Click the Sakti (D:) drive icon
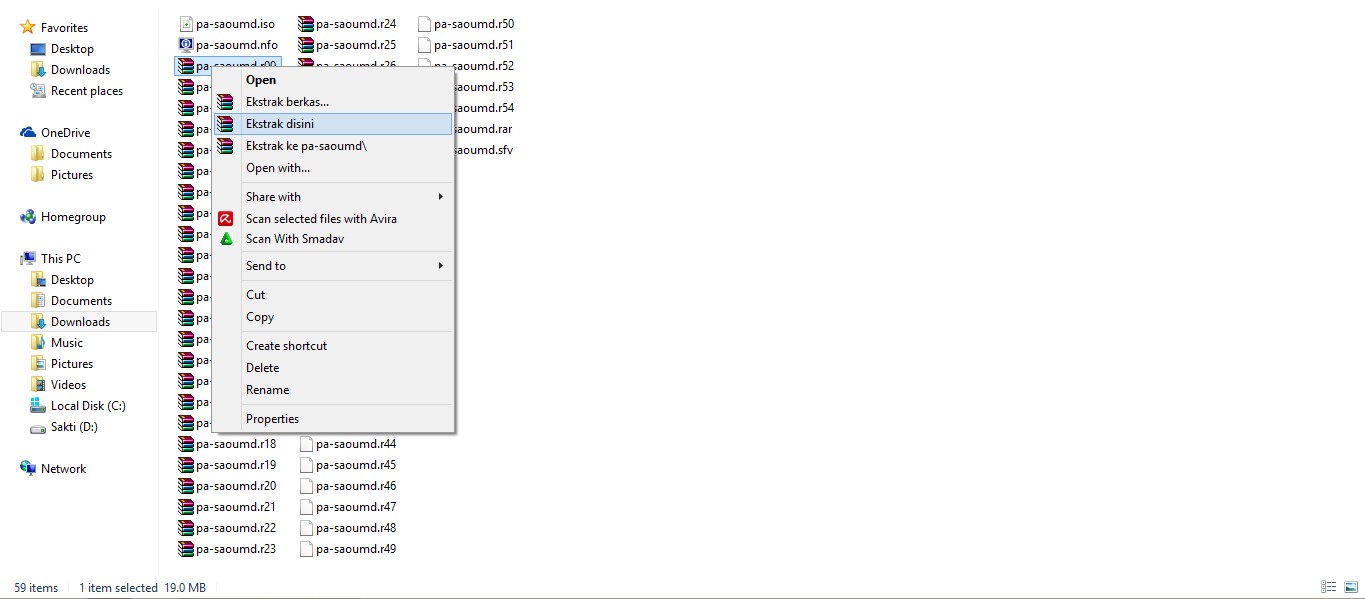This screenshot has height=599, width=1365. click(38, 427)
